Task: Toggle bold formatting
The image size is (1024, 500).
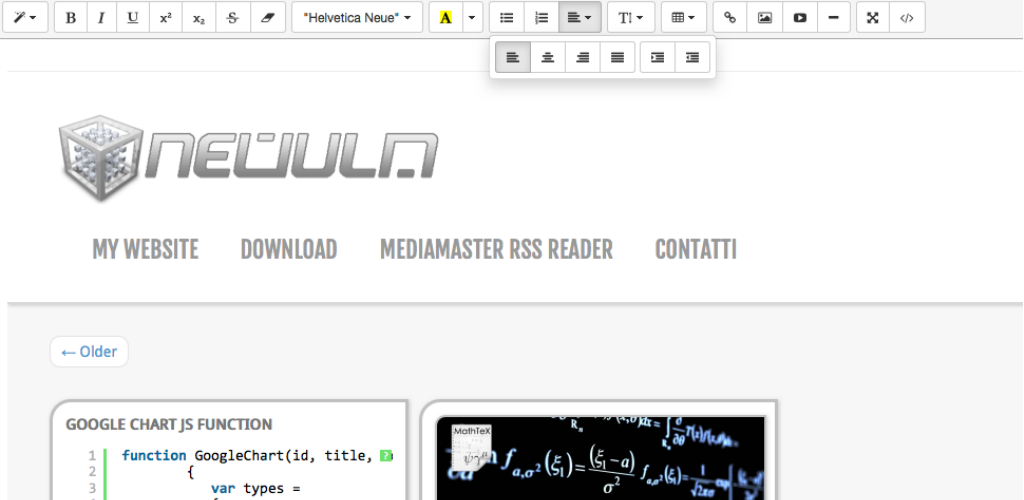Action: (x=71, y=18)
